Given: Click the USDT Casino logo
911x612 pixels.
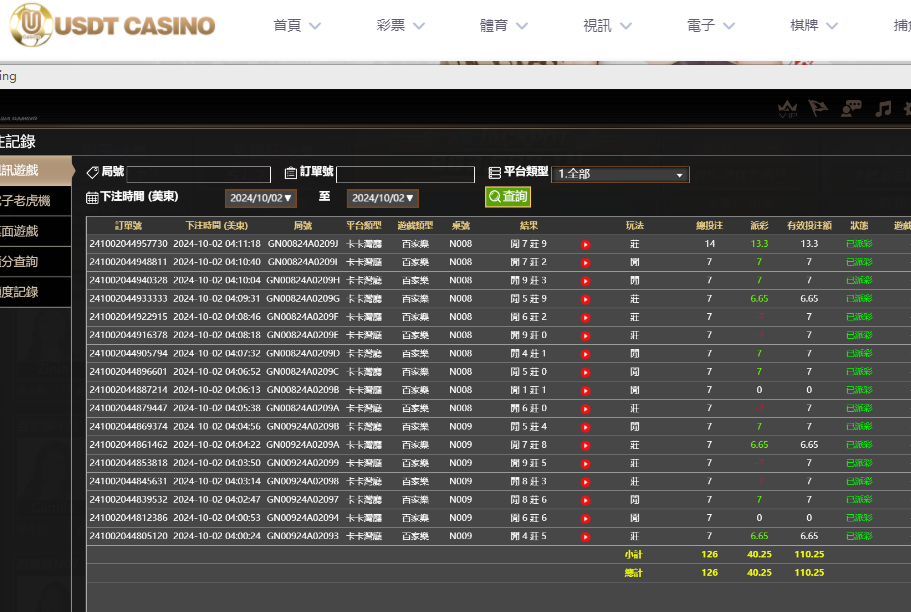Looking at the screenshot, I should pos(112,25).
